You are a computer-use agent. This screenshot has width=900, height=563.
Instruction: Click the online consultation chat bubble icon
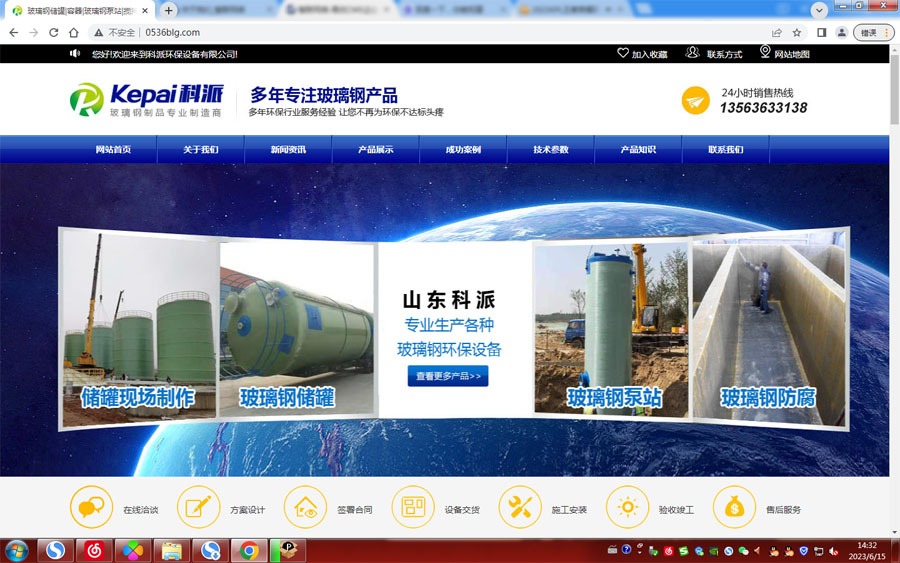click(x=91, y=507)
